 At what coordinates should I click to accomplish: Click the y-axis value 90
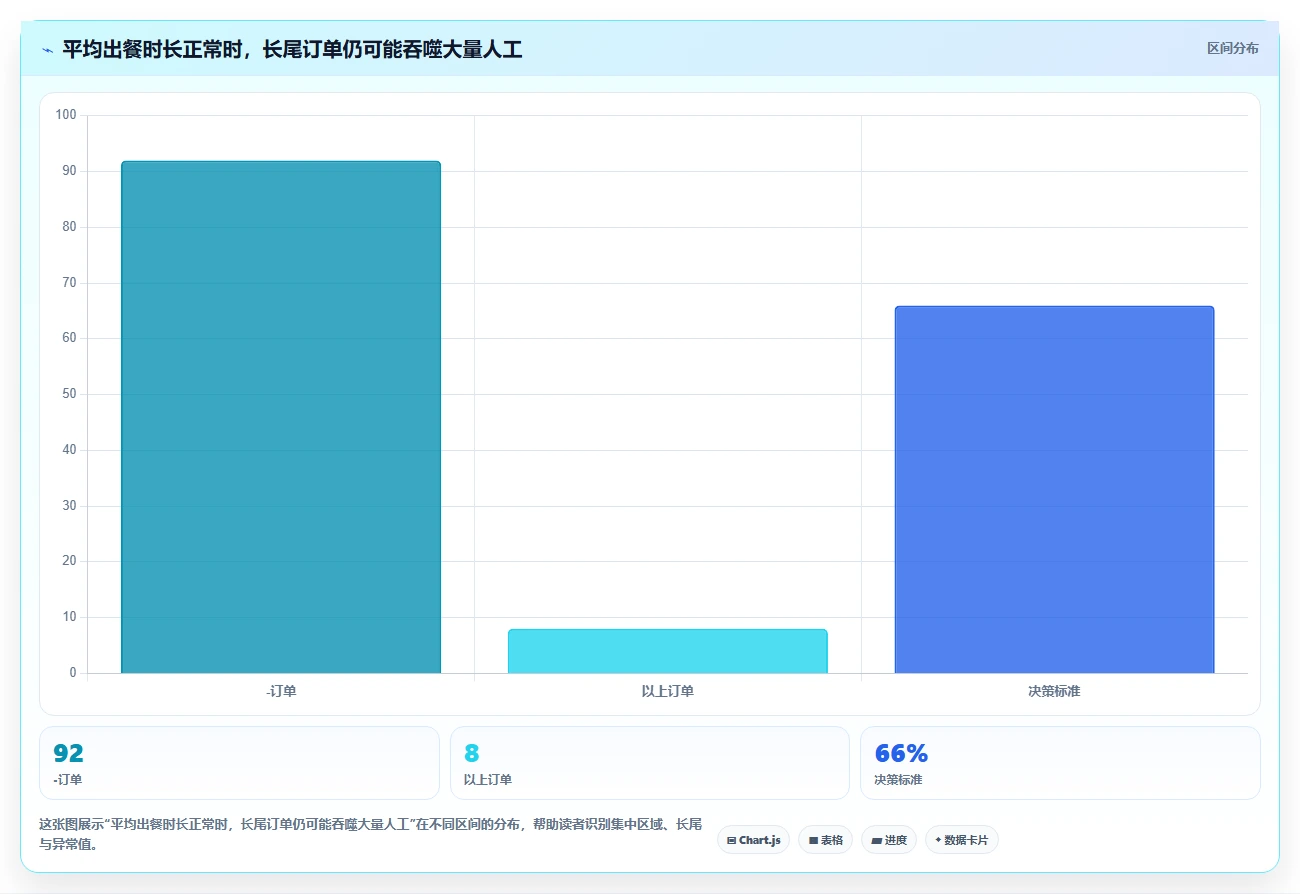pos(69,171)
